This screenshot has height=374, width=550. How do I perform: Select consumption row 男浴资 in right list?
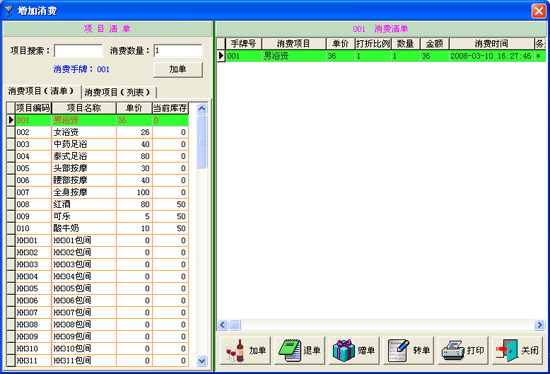coord(381,56)
